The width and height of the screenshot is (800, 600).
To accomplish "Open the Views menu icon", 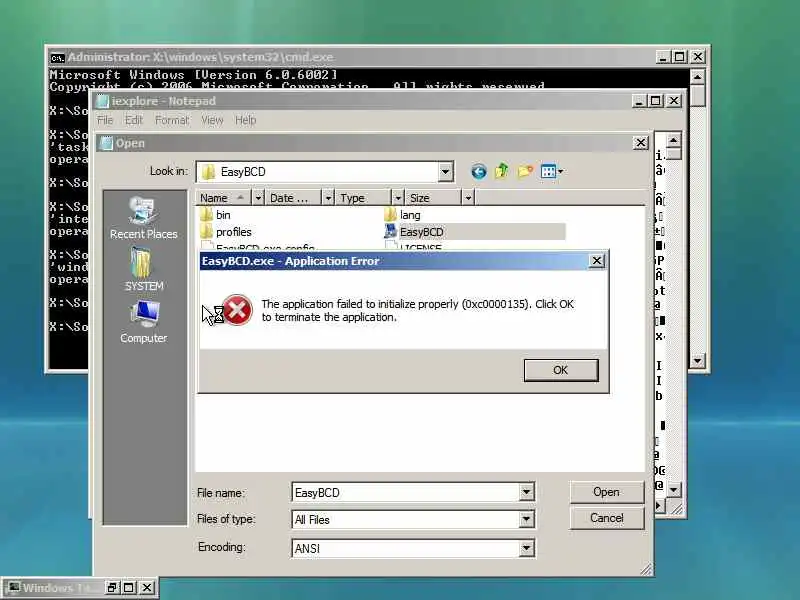I will click(552, 171).
